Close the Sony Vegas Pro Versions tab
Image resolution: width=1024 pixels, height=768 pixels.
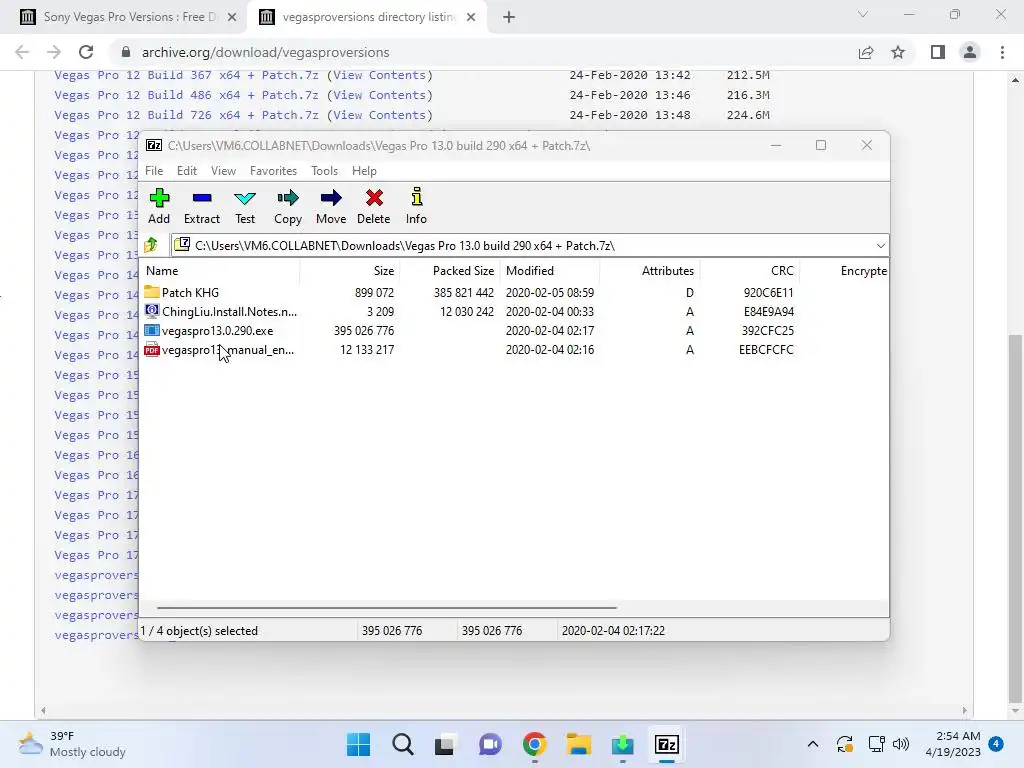[x=232, y=17]
